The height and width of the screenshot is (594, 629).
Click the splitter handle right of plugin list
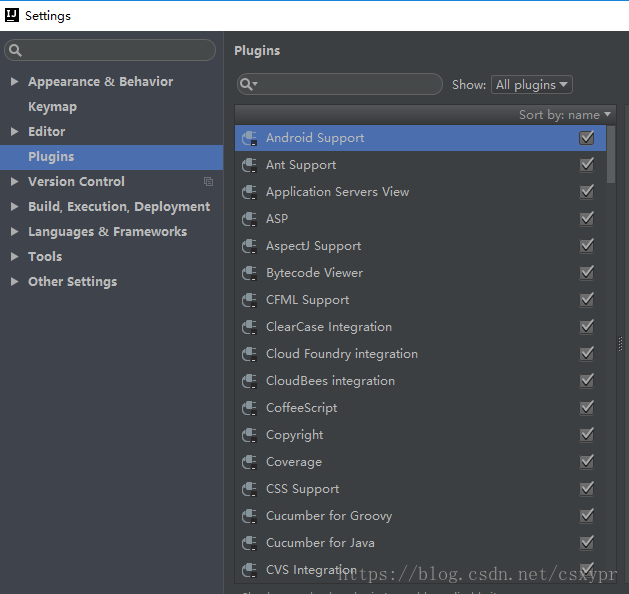click(x=620, y=344)
